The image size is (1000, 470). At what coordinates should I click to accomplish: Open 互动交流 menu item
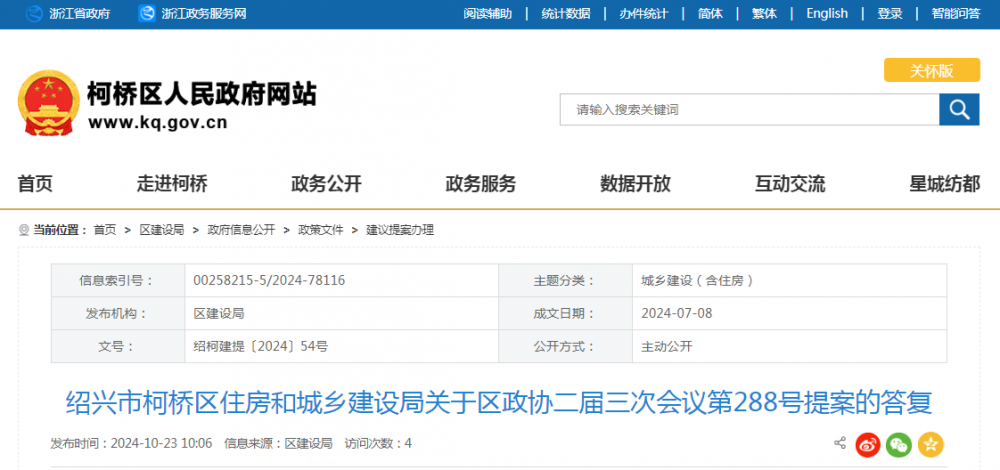click(790, 184)
